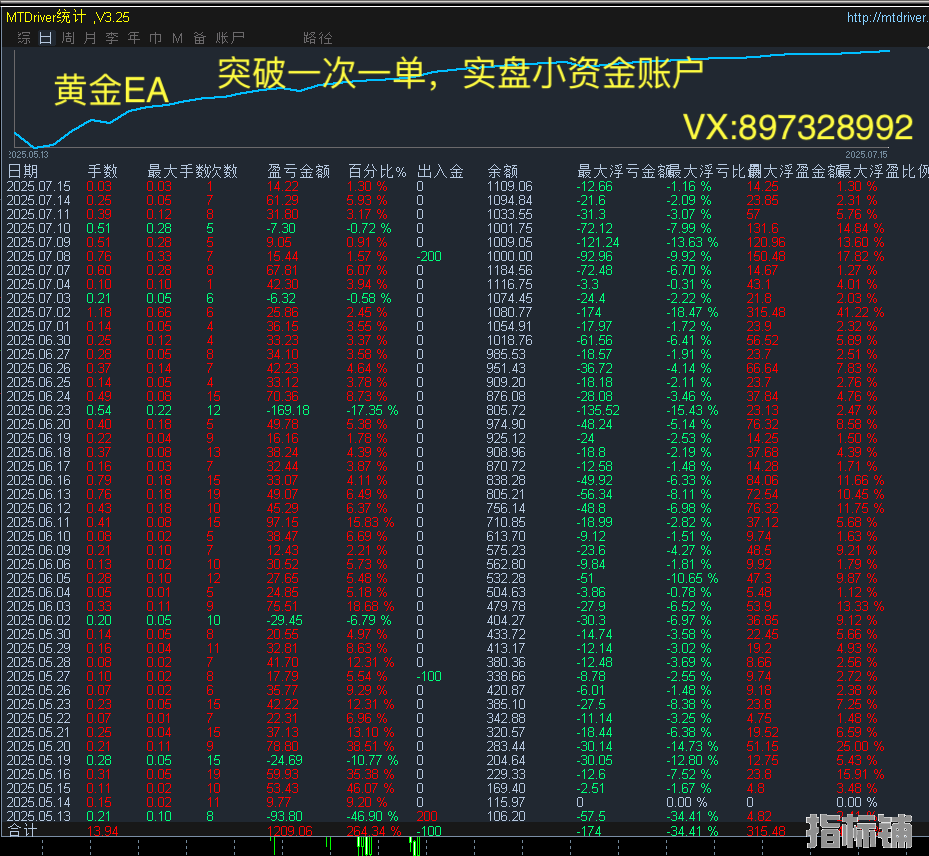Select the 2025.07.02 date cell

39,313
